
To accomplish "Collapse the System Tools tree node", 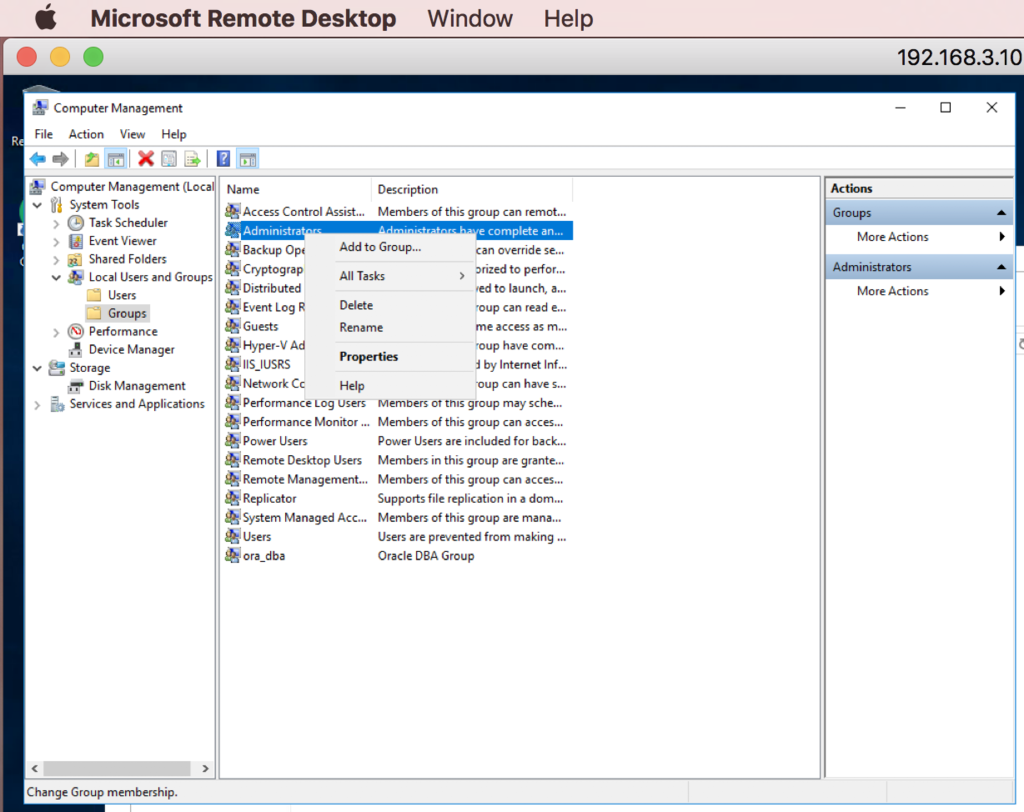I will [37, 205].
